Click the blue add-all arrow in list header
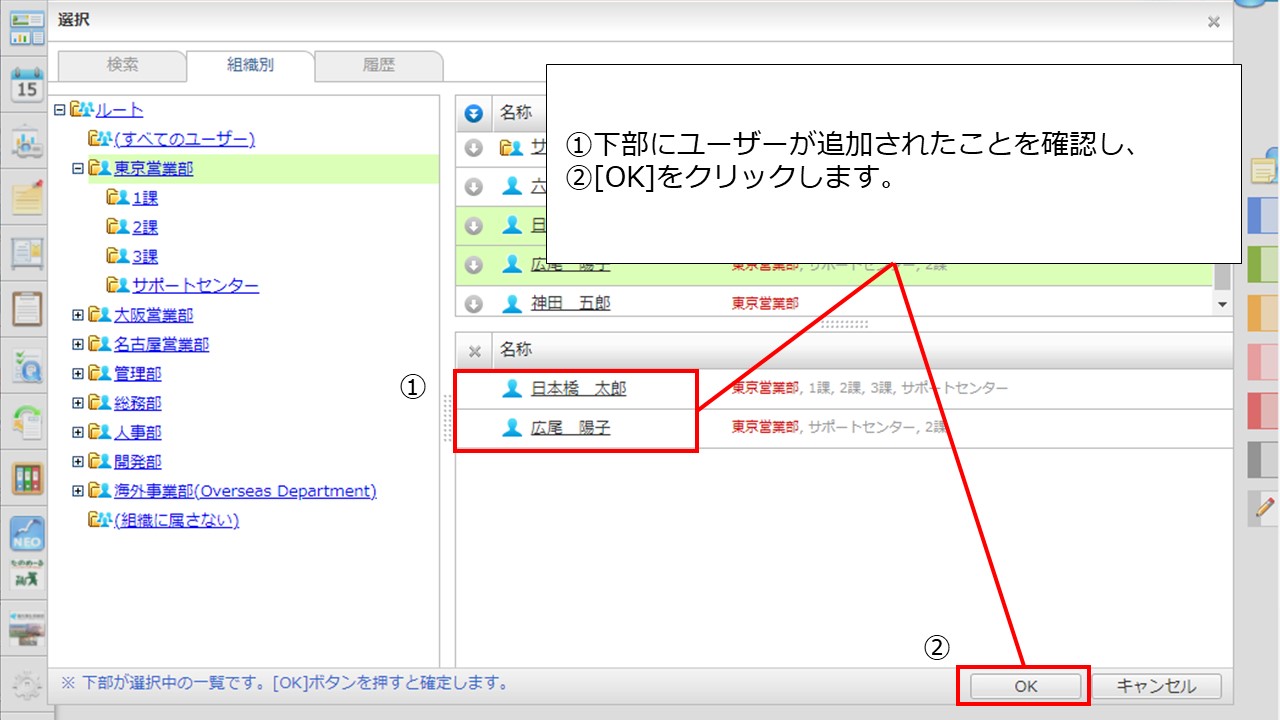This screenshot has height=720, width=1280. tap(474, 114)
